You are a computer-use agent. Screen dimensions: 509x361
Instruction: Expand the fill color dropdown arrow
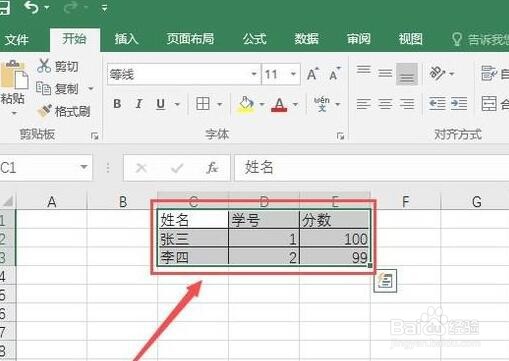[x=262, y=104]
